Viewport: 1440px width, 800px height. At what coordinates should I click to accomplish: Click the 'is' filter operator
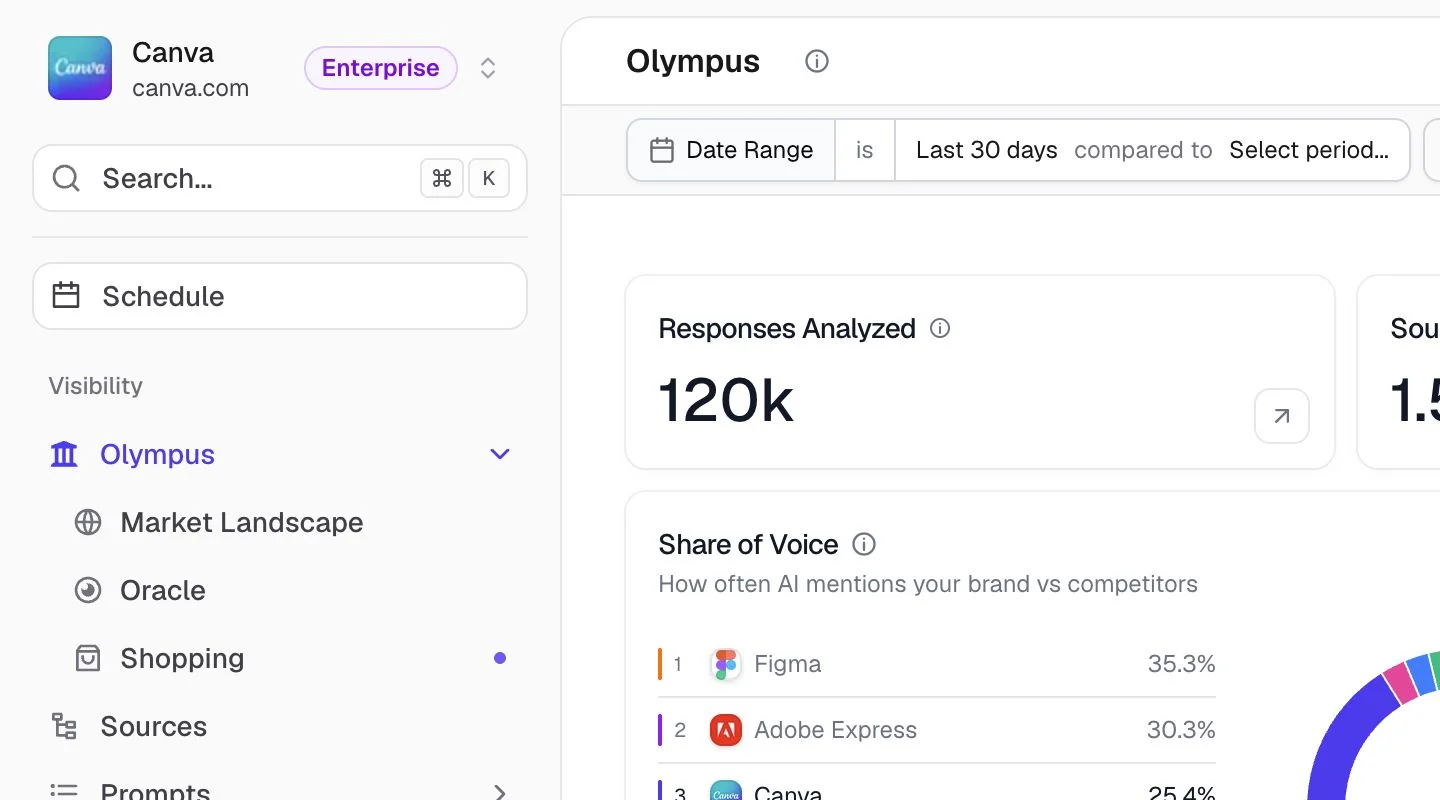(865, 150)
